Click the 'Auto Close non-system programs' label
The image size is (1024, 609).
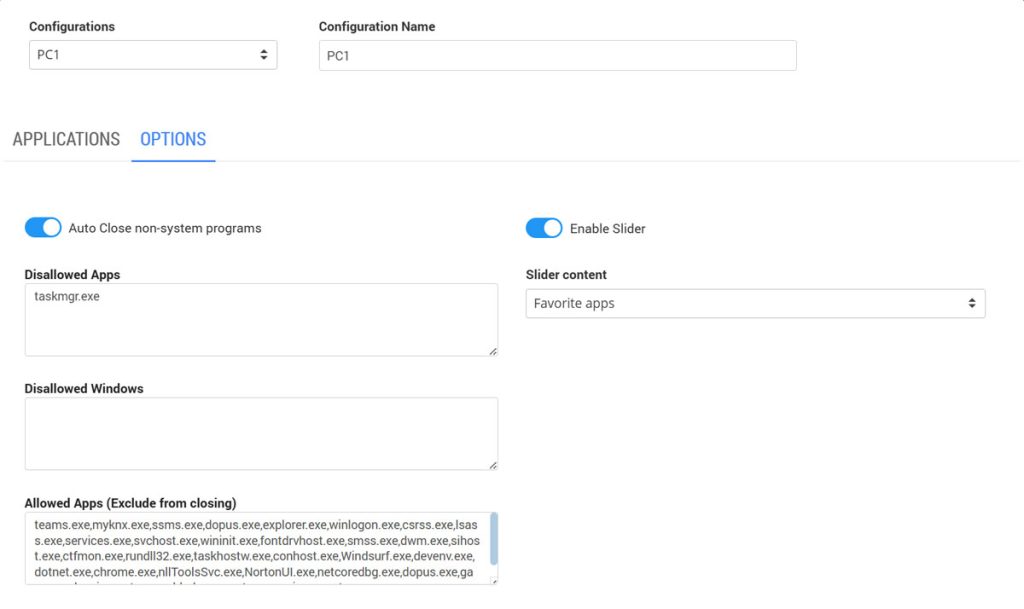click(165, 228)
